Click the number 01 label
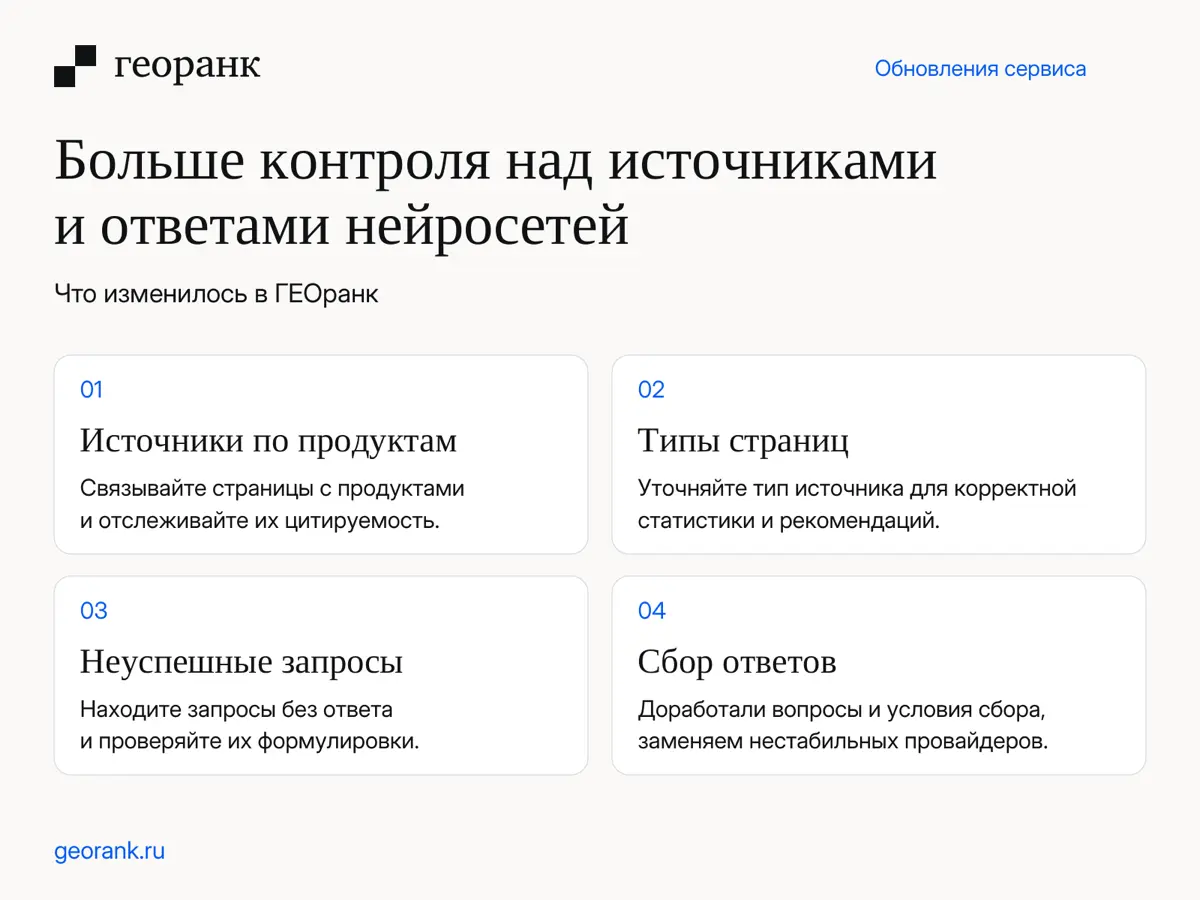 tap(91, 390)
